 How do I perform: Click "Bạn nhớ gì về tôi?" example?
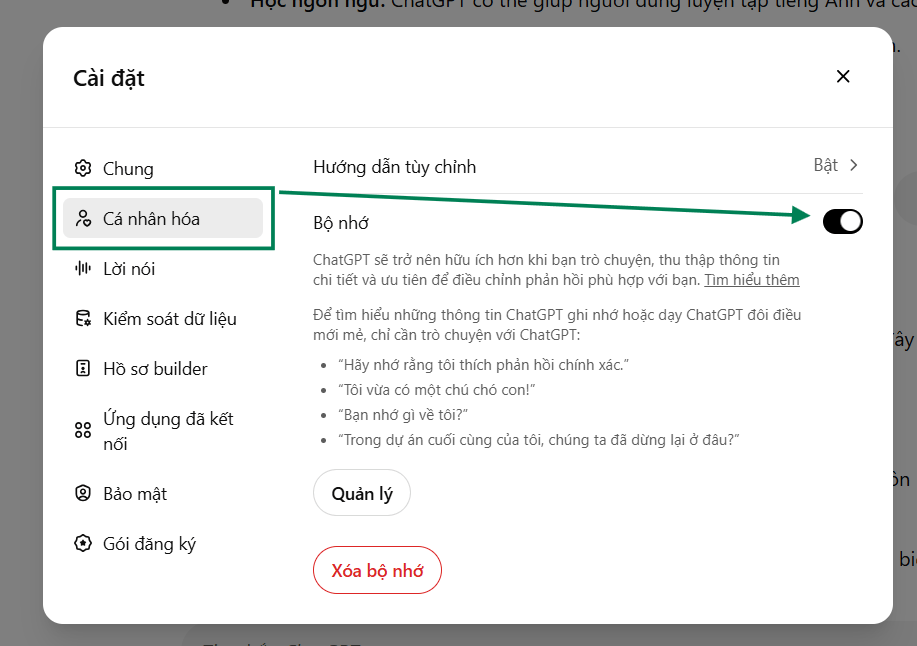click(x=403, y=415)
